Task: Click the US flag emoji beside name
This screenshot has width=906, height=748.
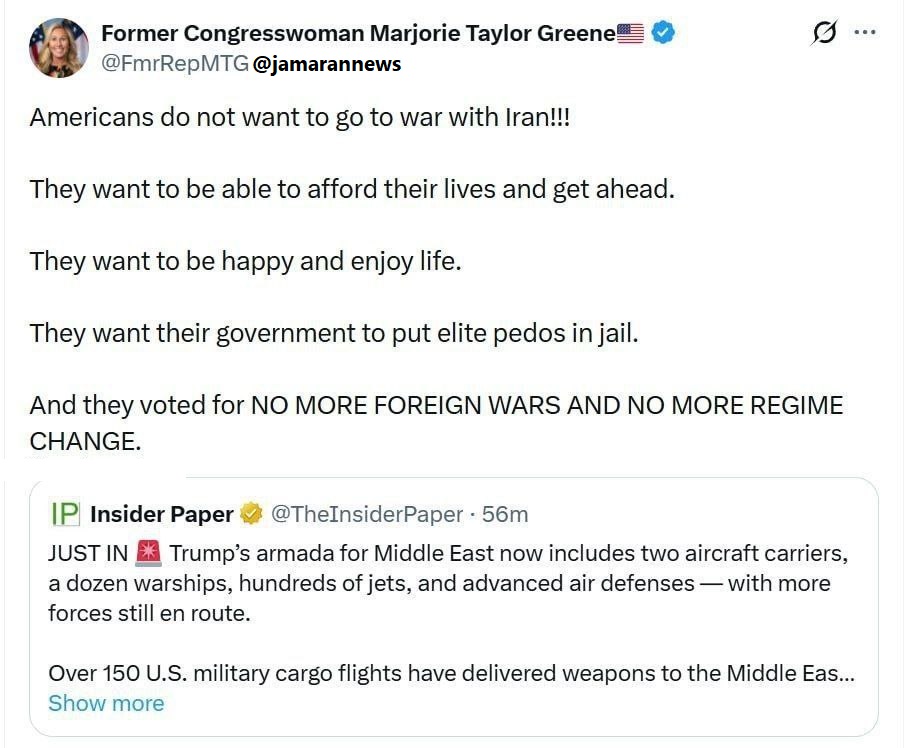Action: click(631, 33)
